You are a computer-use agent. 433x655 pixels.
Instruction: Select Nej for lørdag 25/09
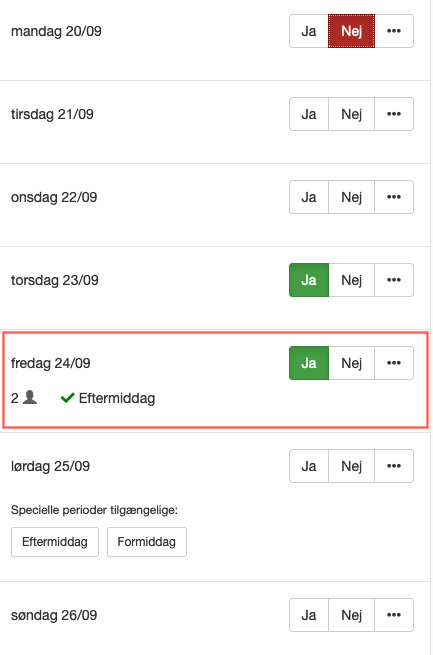click(352, 466)
